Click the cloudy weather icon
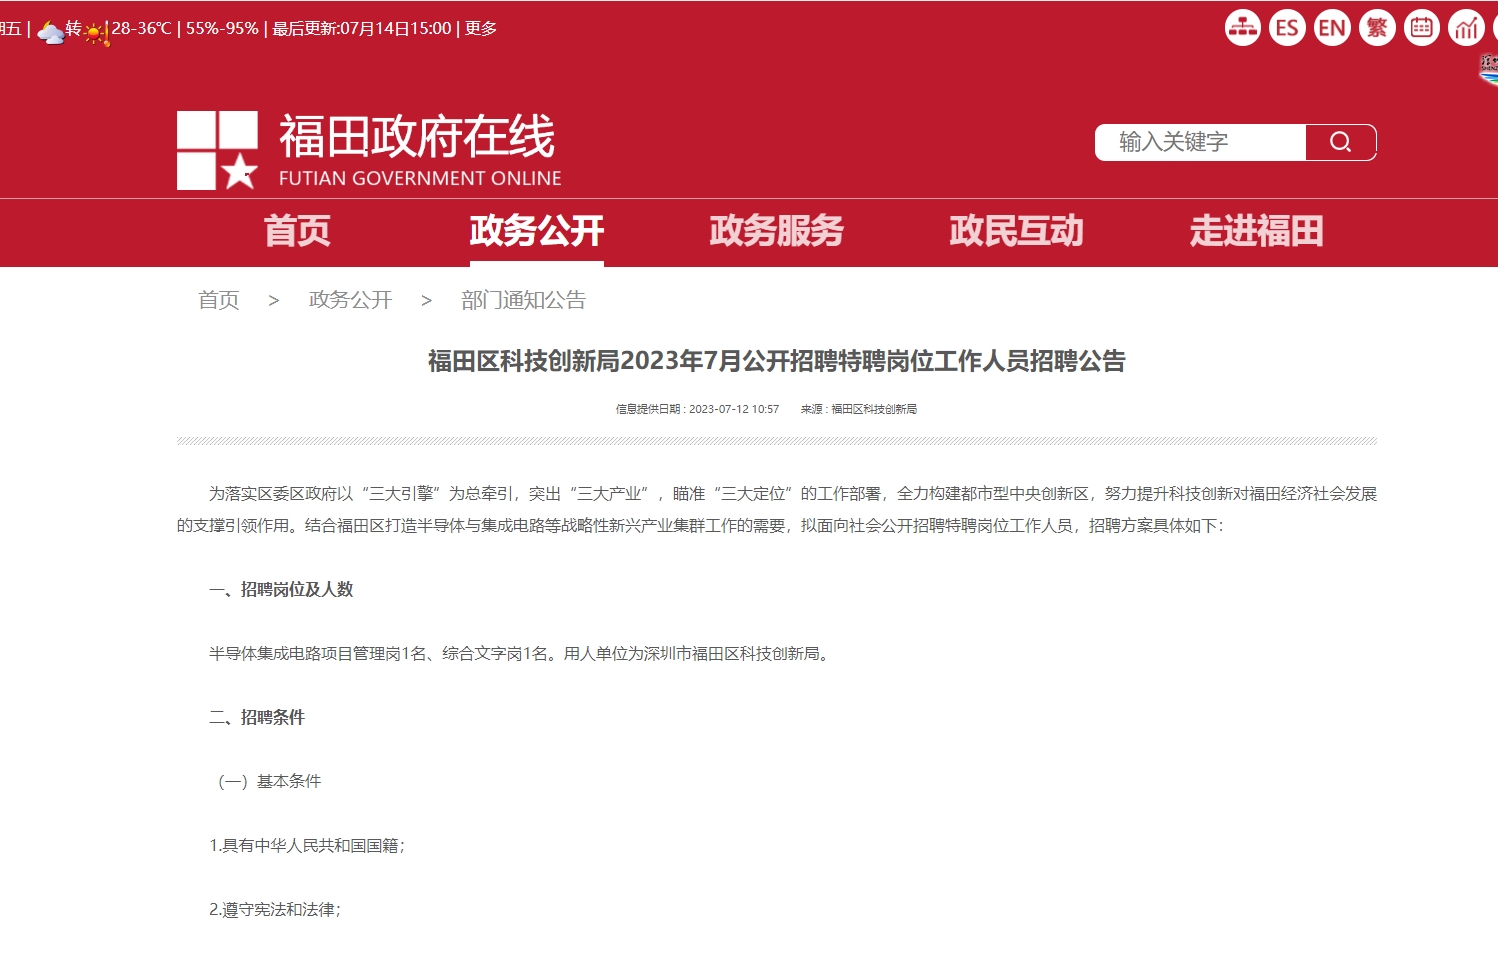The height and width of the screenshot is (957, 1498). coord(50,32)
